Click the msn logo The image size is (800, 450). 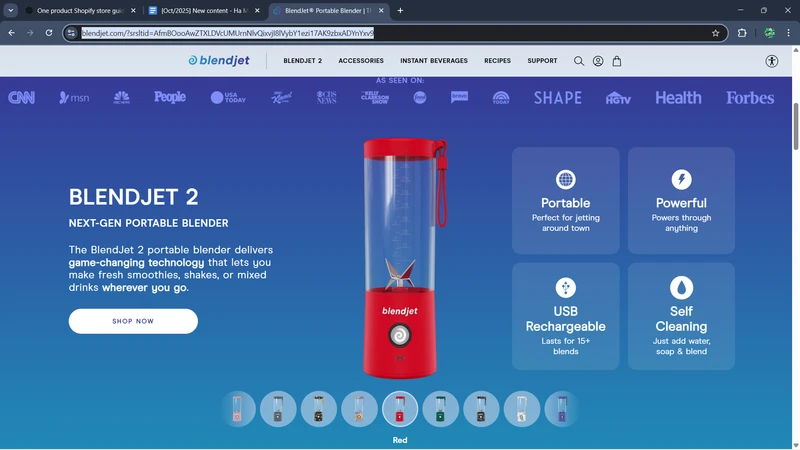tap(74, 97)
